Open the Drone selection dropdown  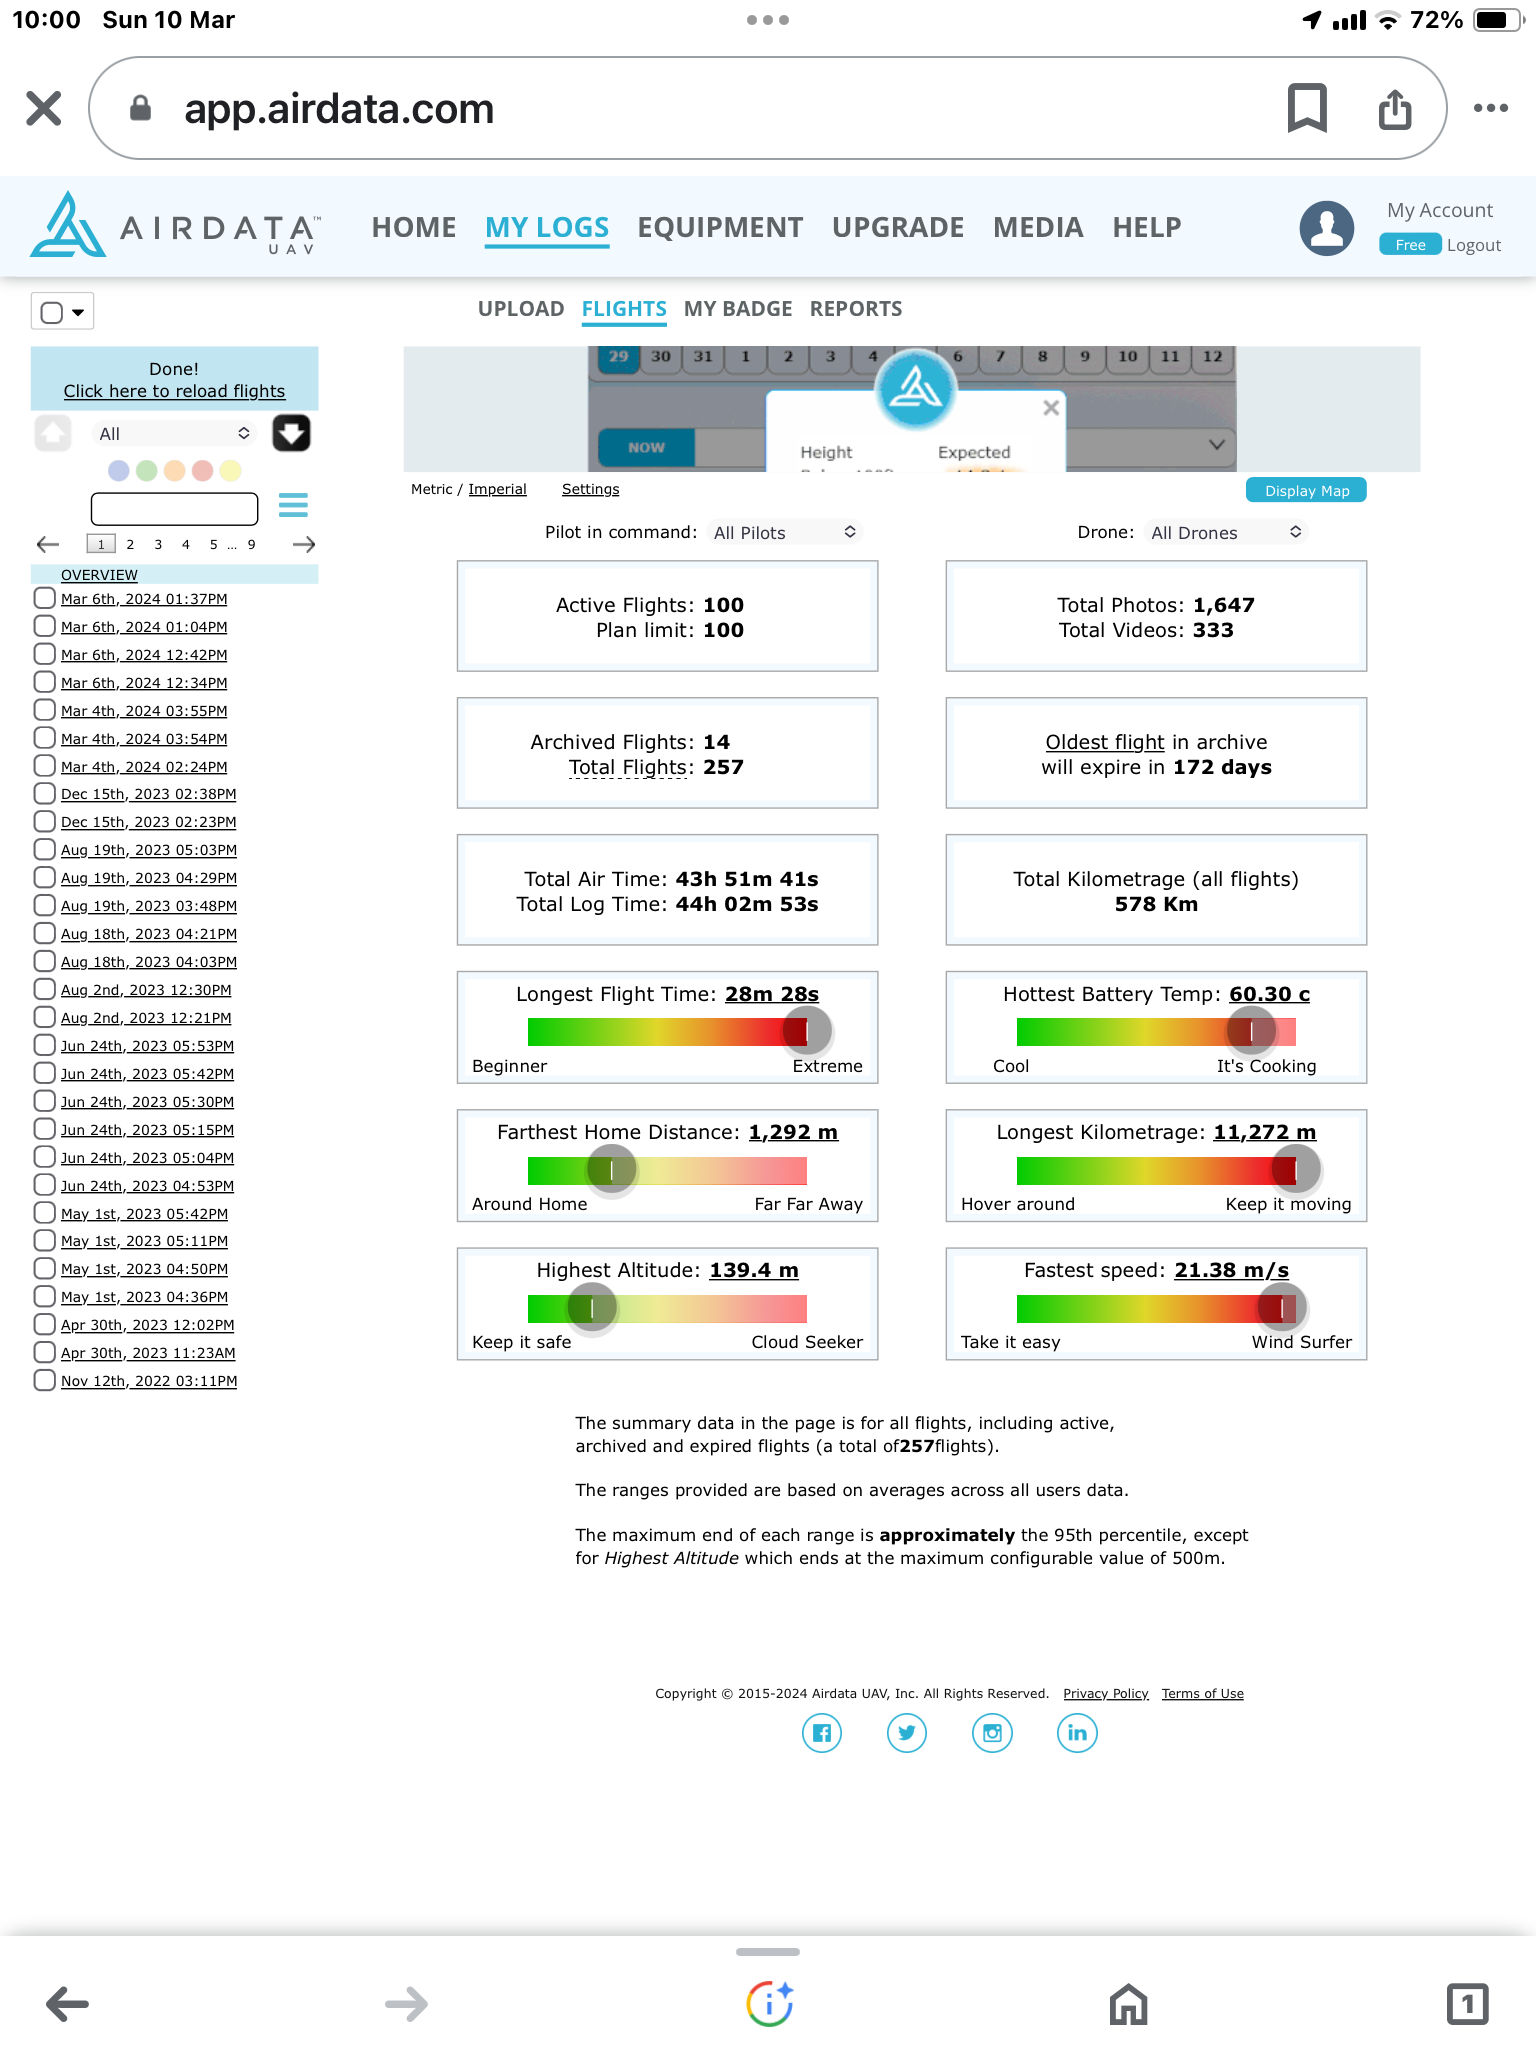click(1225, 533)
